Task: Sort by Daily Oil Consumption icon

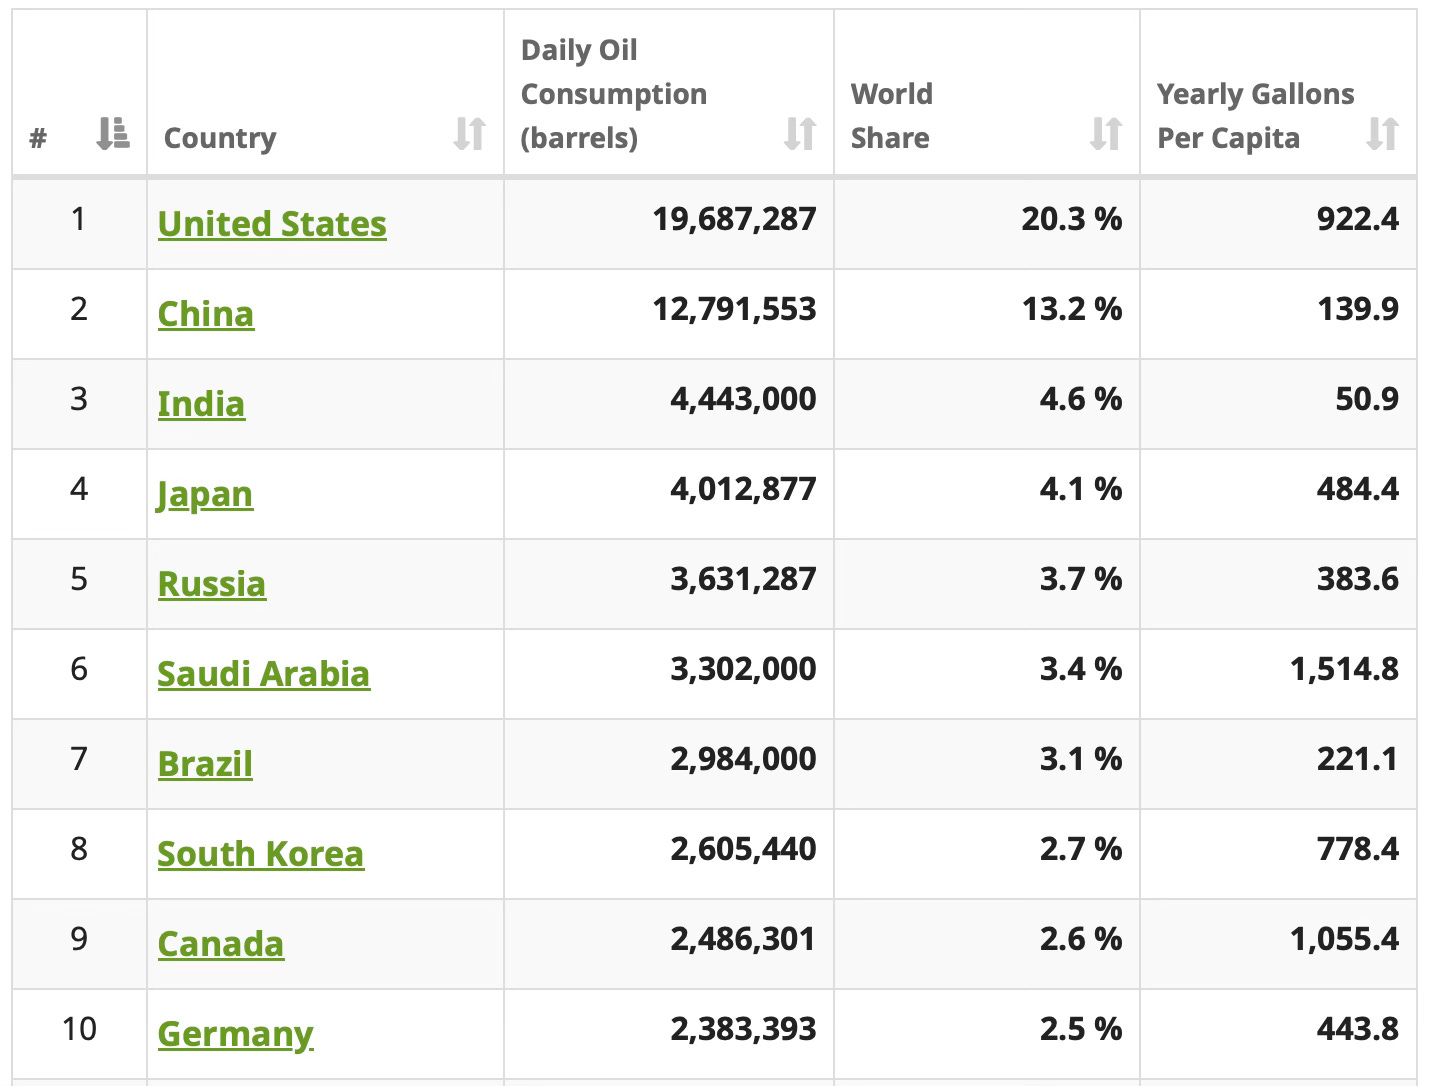Action: coord(800,133)
